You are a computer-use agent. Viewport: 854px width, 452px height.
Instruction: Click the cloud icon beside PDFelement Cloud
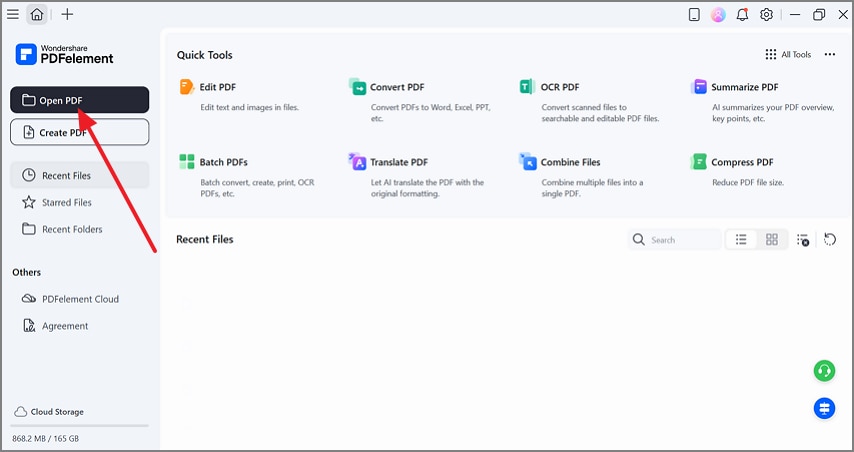[29, 299]
